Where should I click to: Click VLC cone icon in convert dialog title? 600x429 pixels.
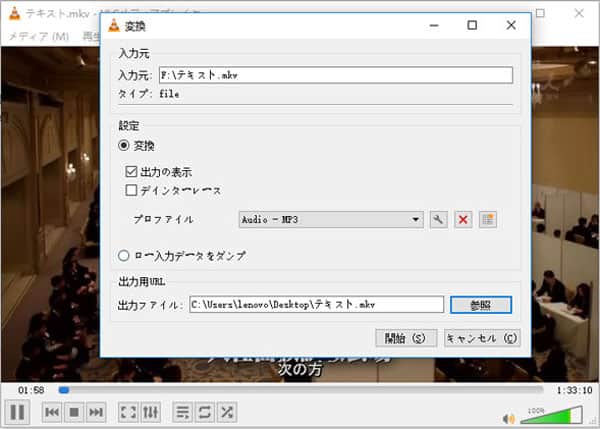[x=114, y=26]
